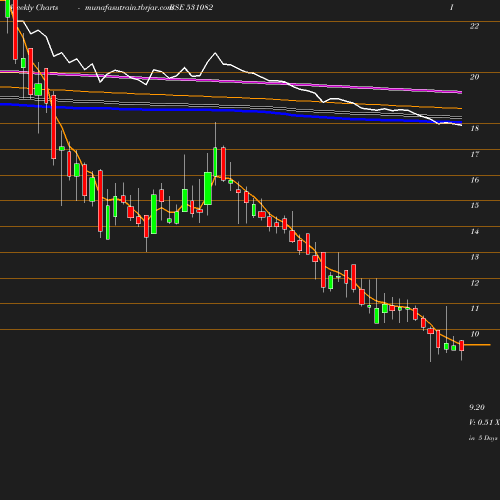Click the price axis label 18
The image size is (500, 500).
coord(475,128)
